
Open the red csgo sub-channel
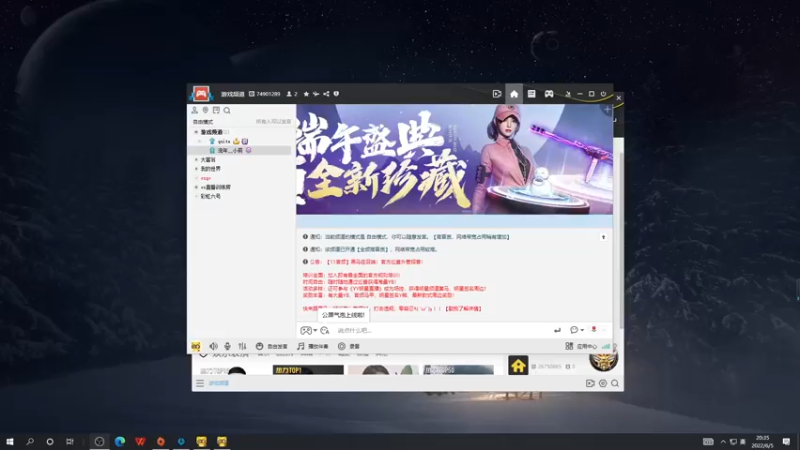click(x=205, y=178)
